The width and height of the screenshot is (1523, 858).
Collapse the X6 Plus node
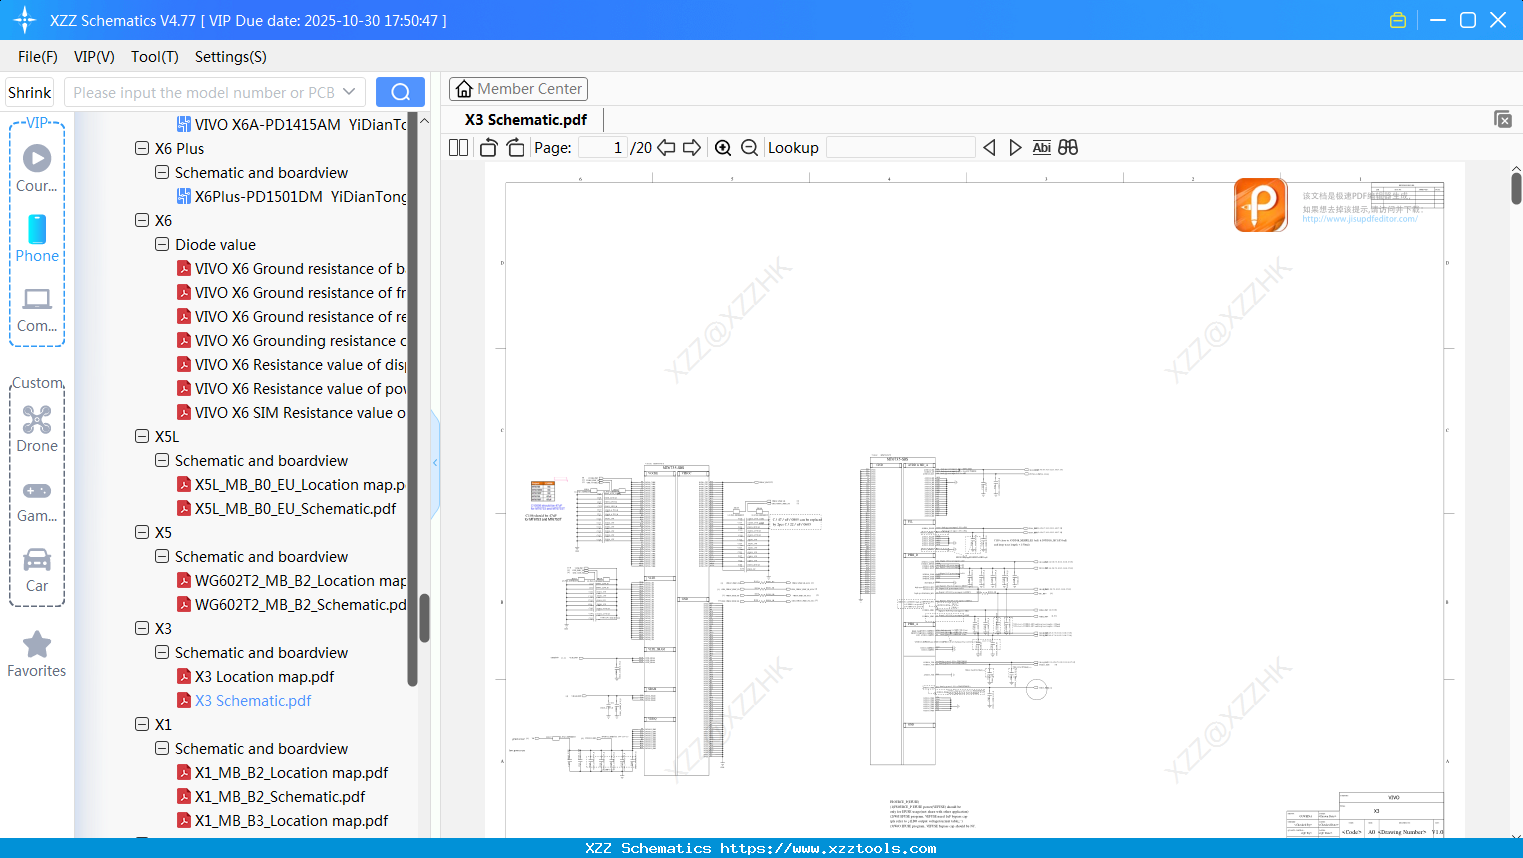(x=142, y=148)
